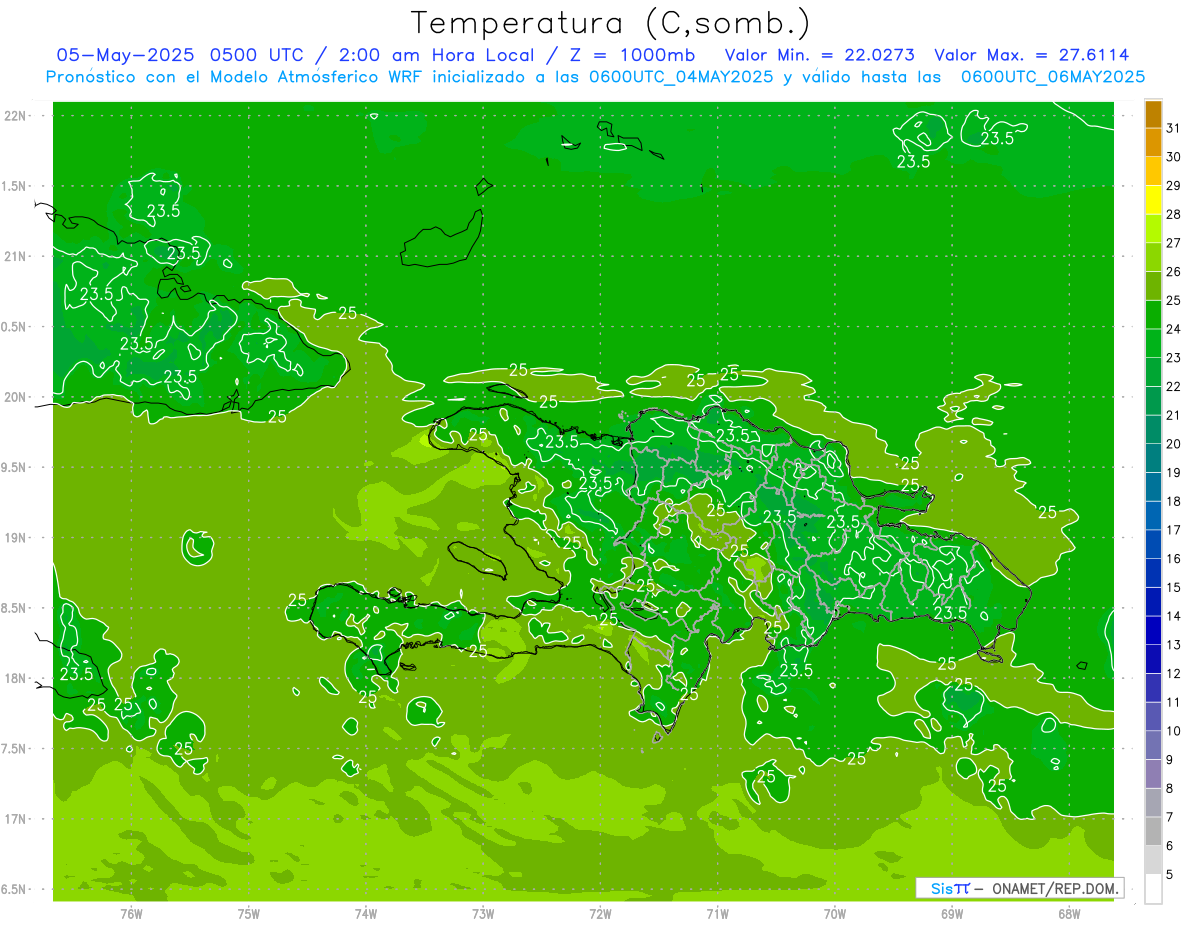Click the '71W' longitude label

pyautogui.click(x=717, y=914)
